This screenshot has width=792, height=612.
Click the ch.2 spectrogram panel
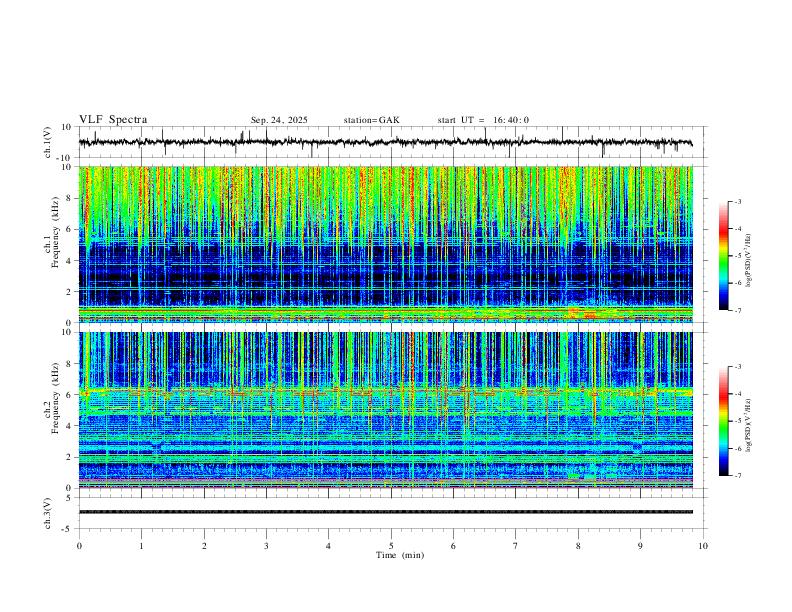[x=385, y=410]
